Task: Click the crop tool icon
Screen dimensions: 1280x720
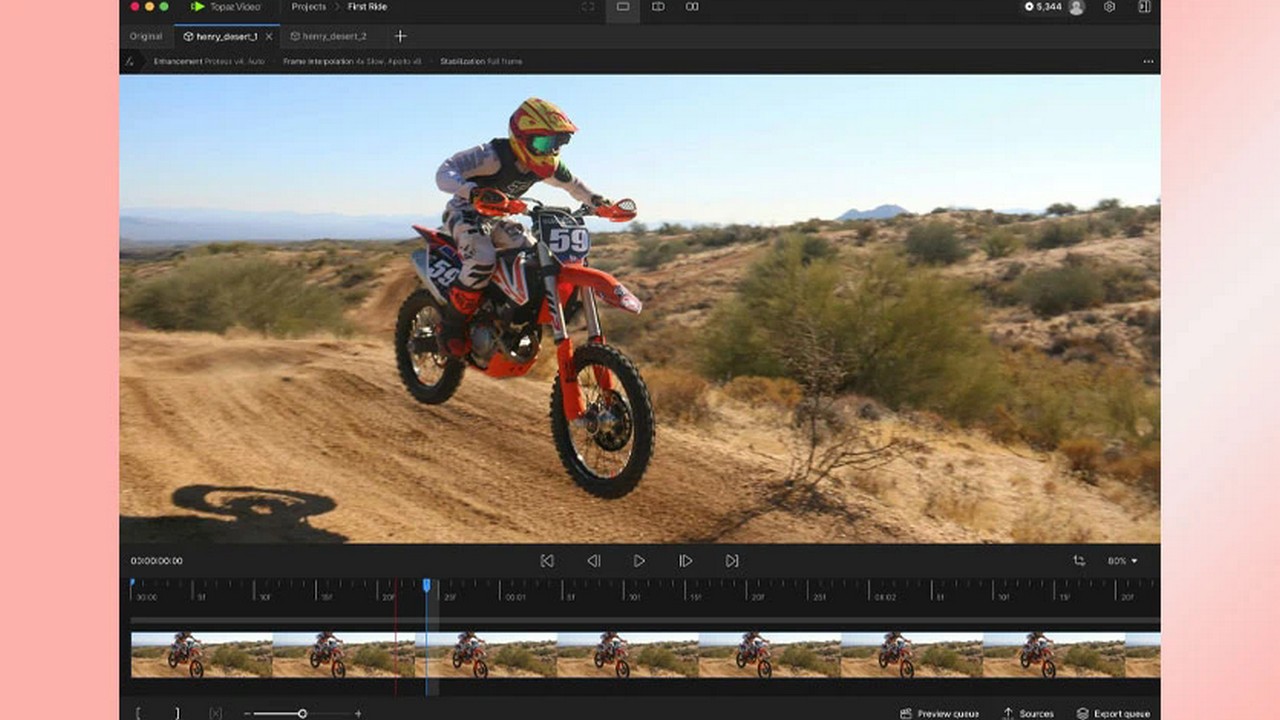Action: click(x=1079, y=561)
